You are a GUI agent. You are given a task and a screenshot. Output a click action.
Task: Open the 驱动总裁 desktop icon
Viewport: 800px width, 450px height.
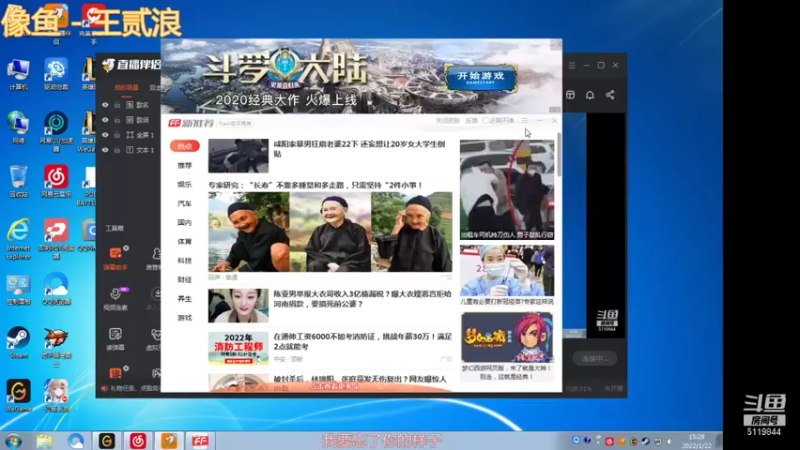pyautogui.click(x=56, y=74)
